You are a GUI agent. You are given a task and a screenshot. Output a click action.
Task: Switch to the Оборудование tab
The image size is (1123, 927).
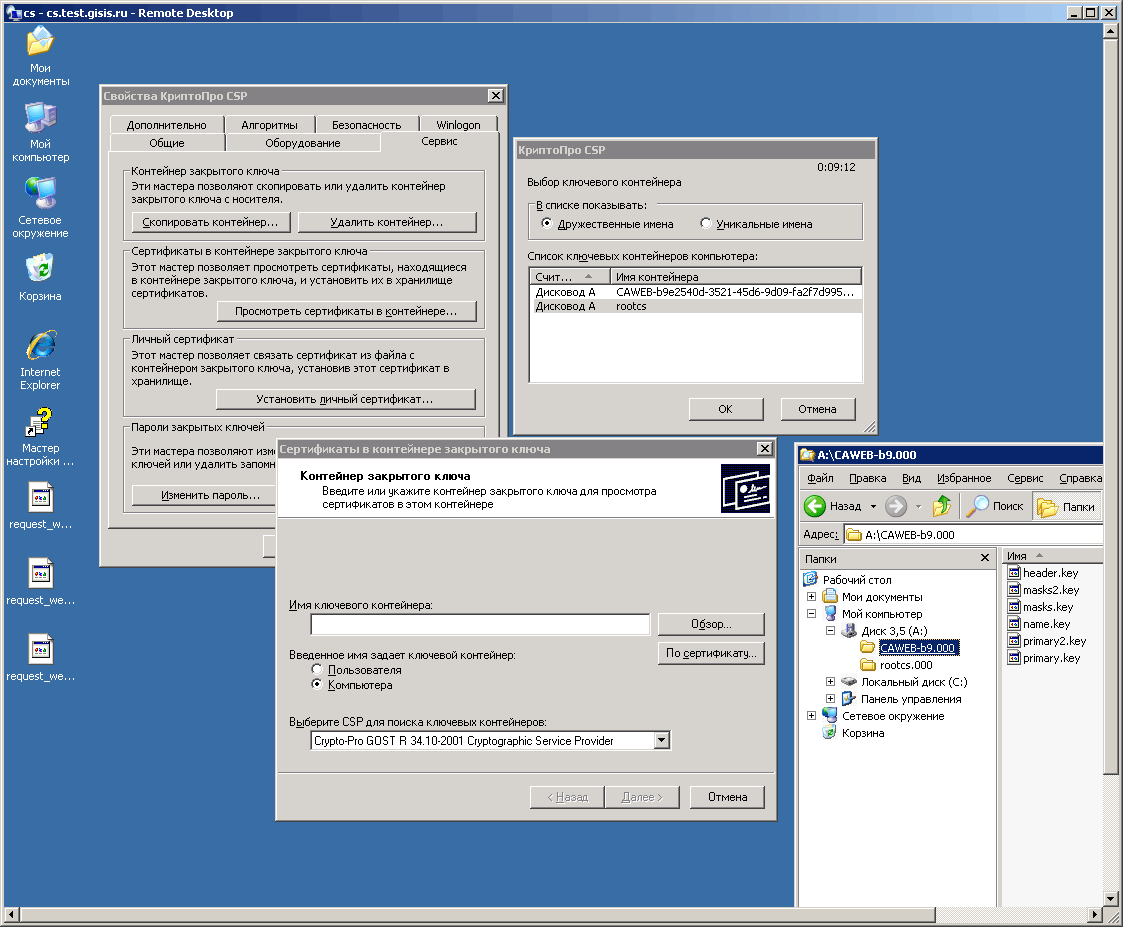click(x=303, y=143)
